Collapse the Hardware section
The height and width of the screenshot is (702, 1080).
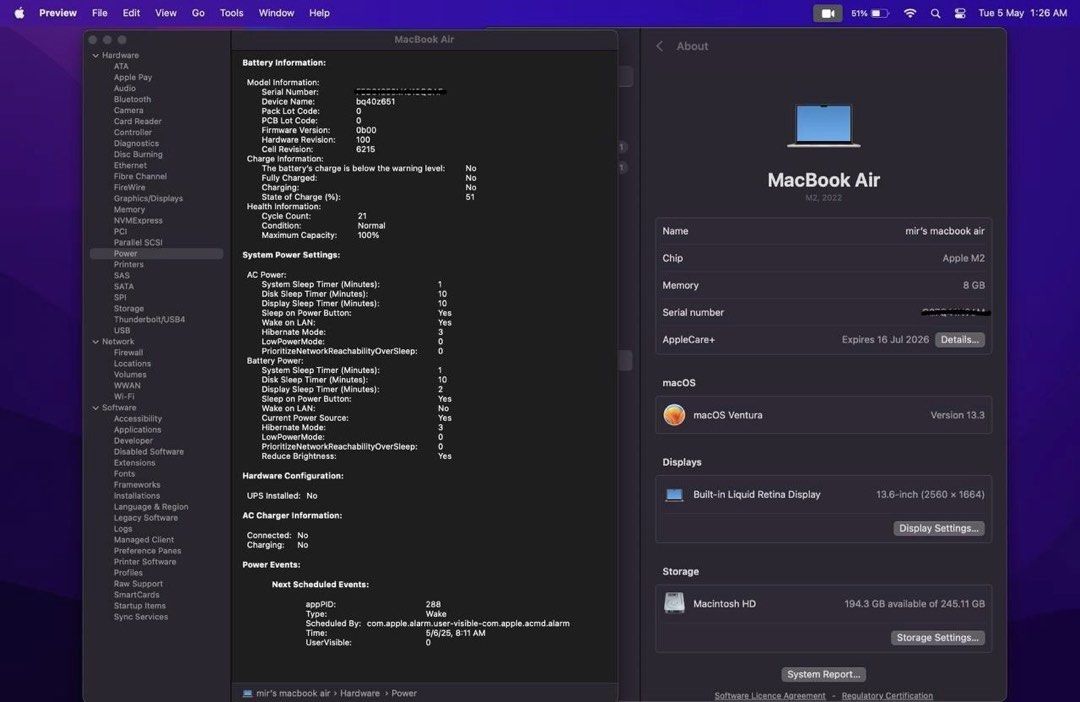96,55
